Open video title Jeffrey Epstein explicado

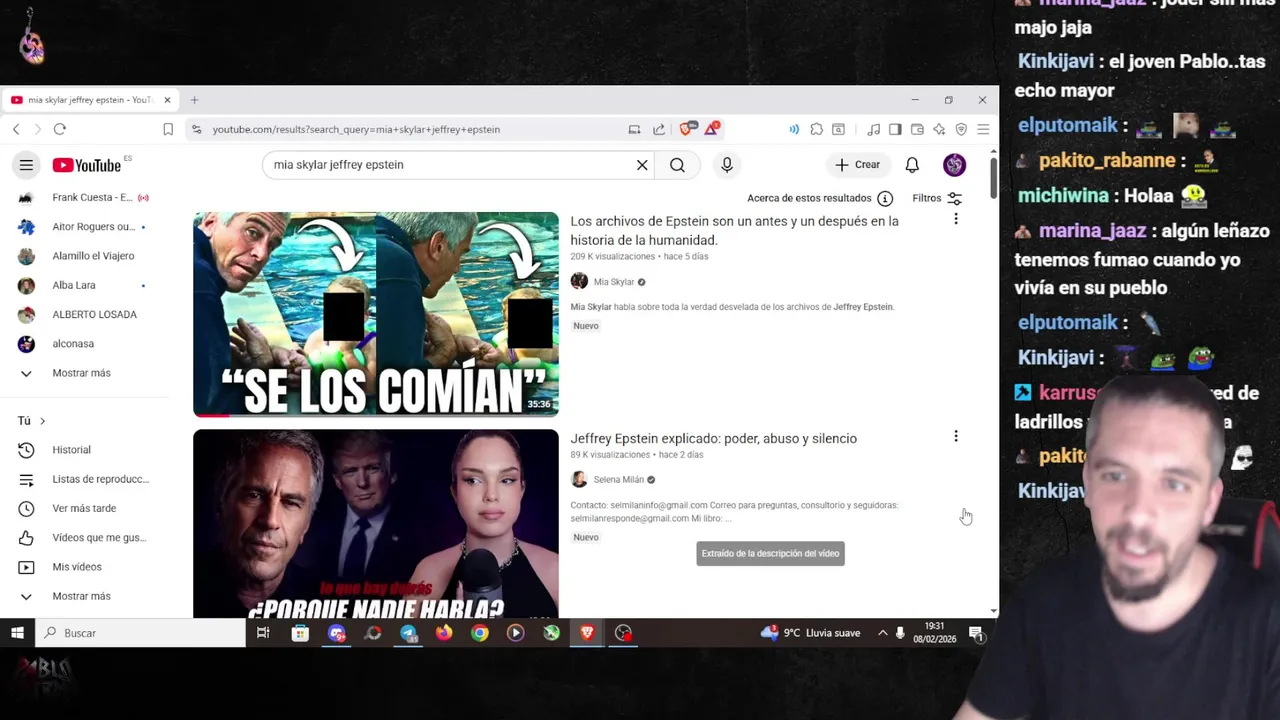(x=713, y=438)
